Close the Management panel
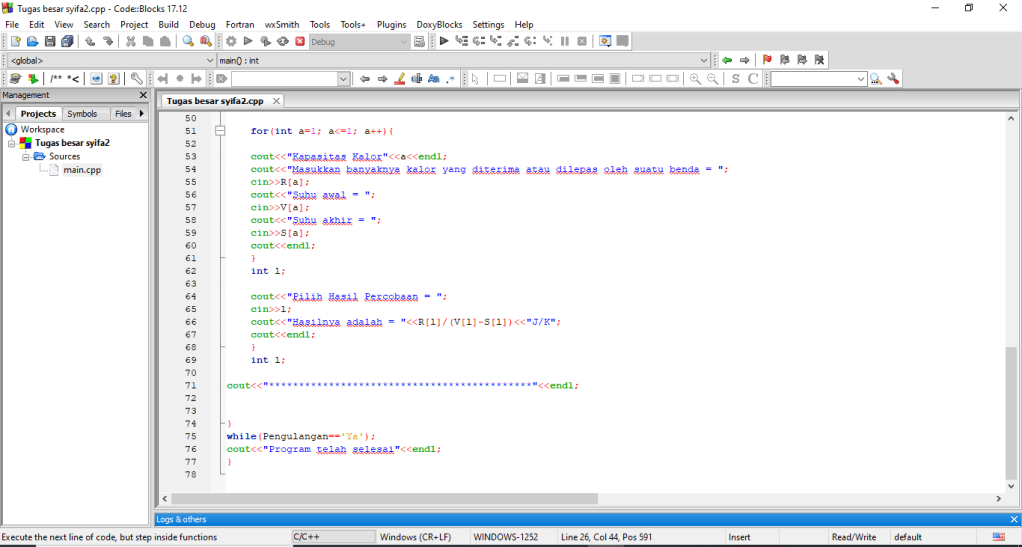 coord(142,95)
